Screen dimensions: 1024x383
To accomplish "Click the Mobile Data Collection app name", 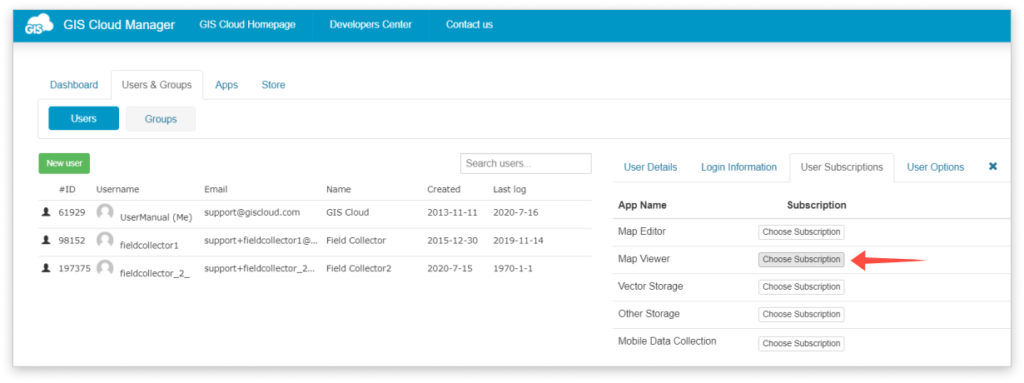I will [667, 342].
